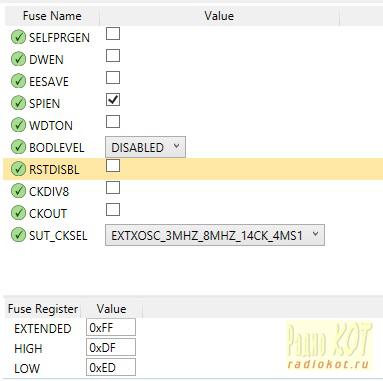Image resolution: width=383 pixels, height=381 pixels.
Task: Select the BODLEVEL fuse name
Action: coord(57,148)
